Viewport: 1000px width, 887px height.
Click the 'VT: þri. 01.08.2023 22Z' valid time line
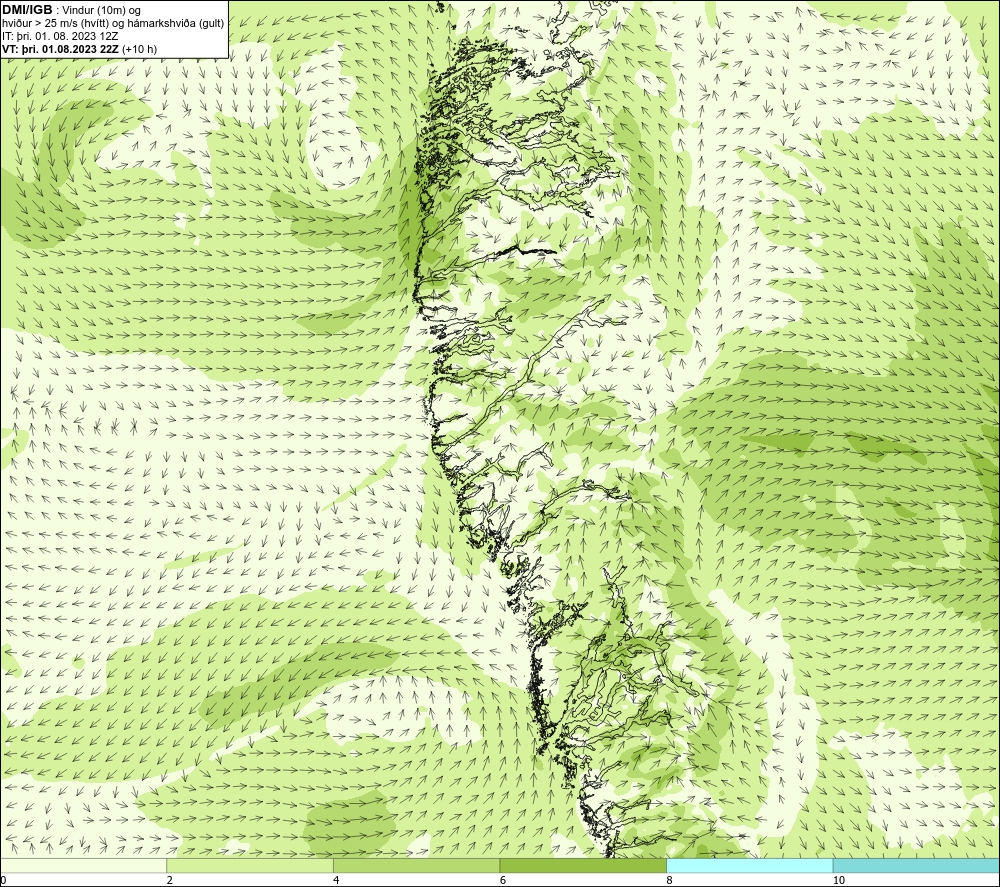80,48
